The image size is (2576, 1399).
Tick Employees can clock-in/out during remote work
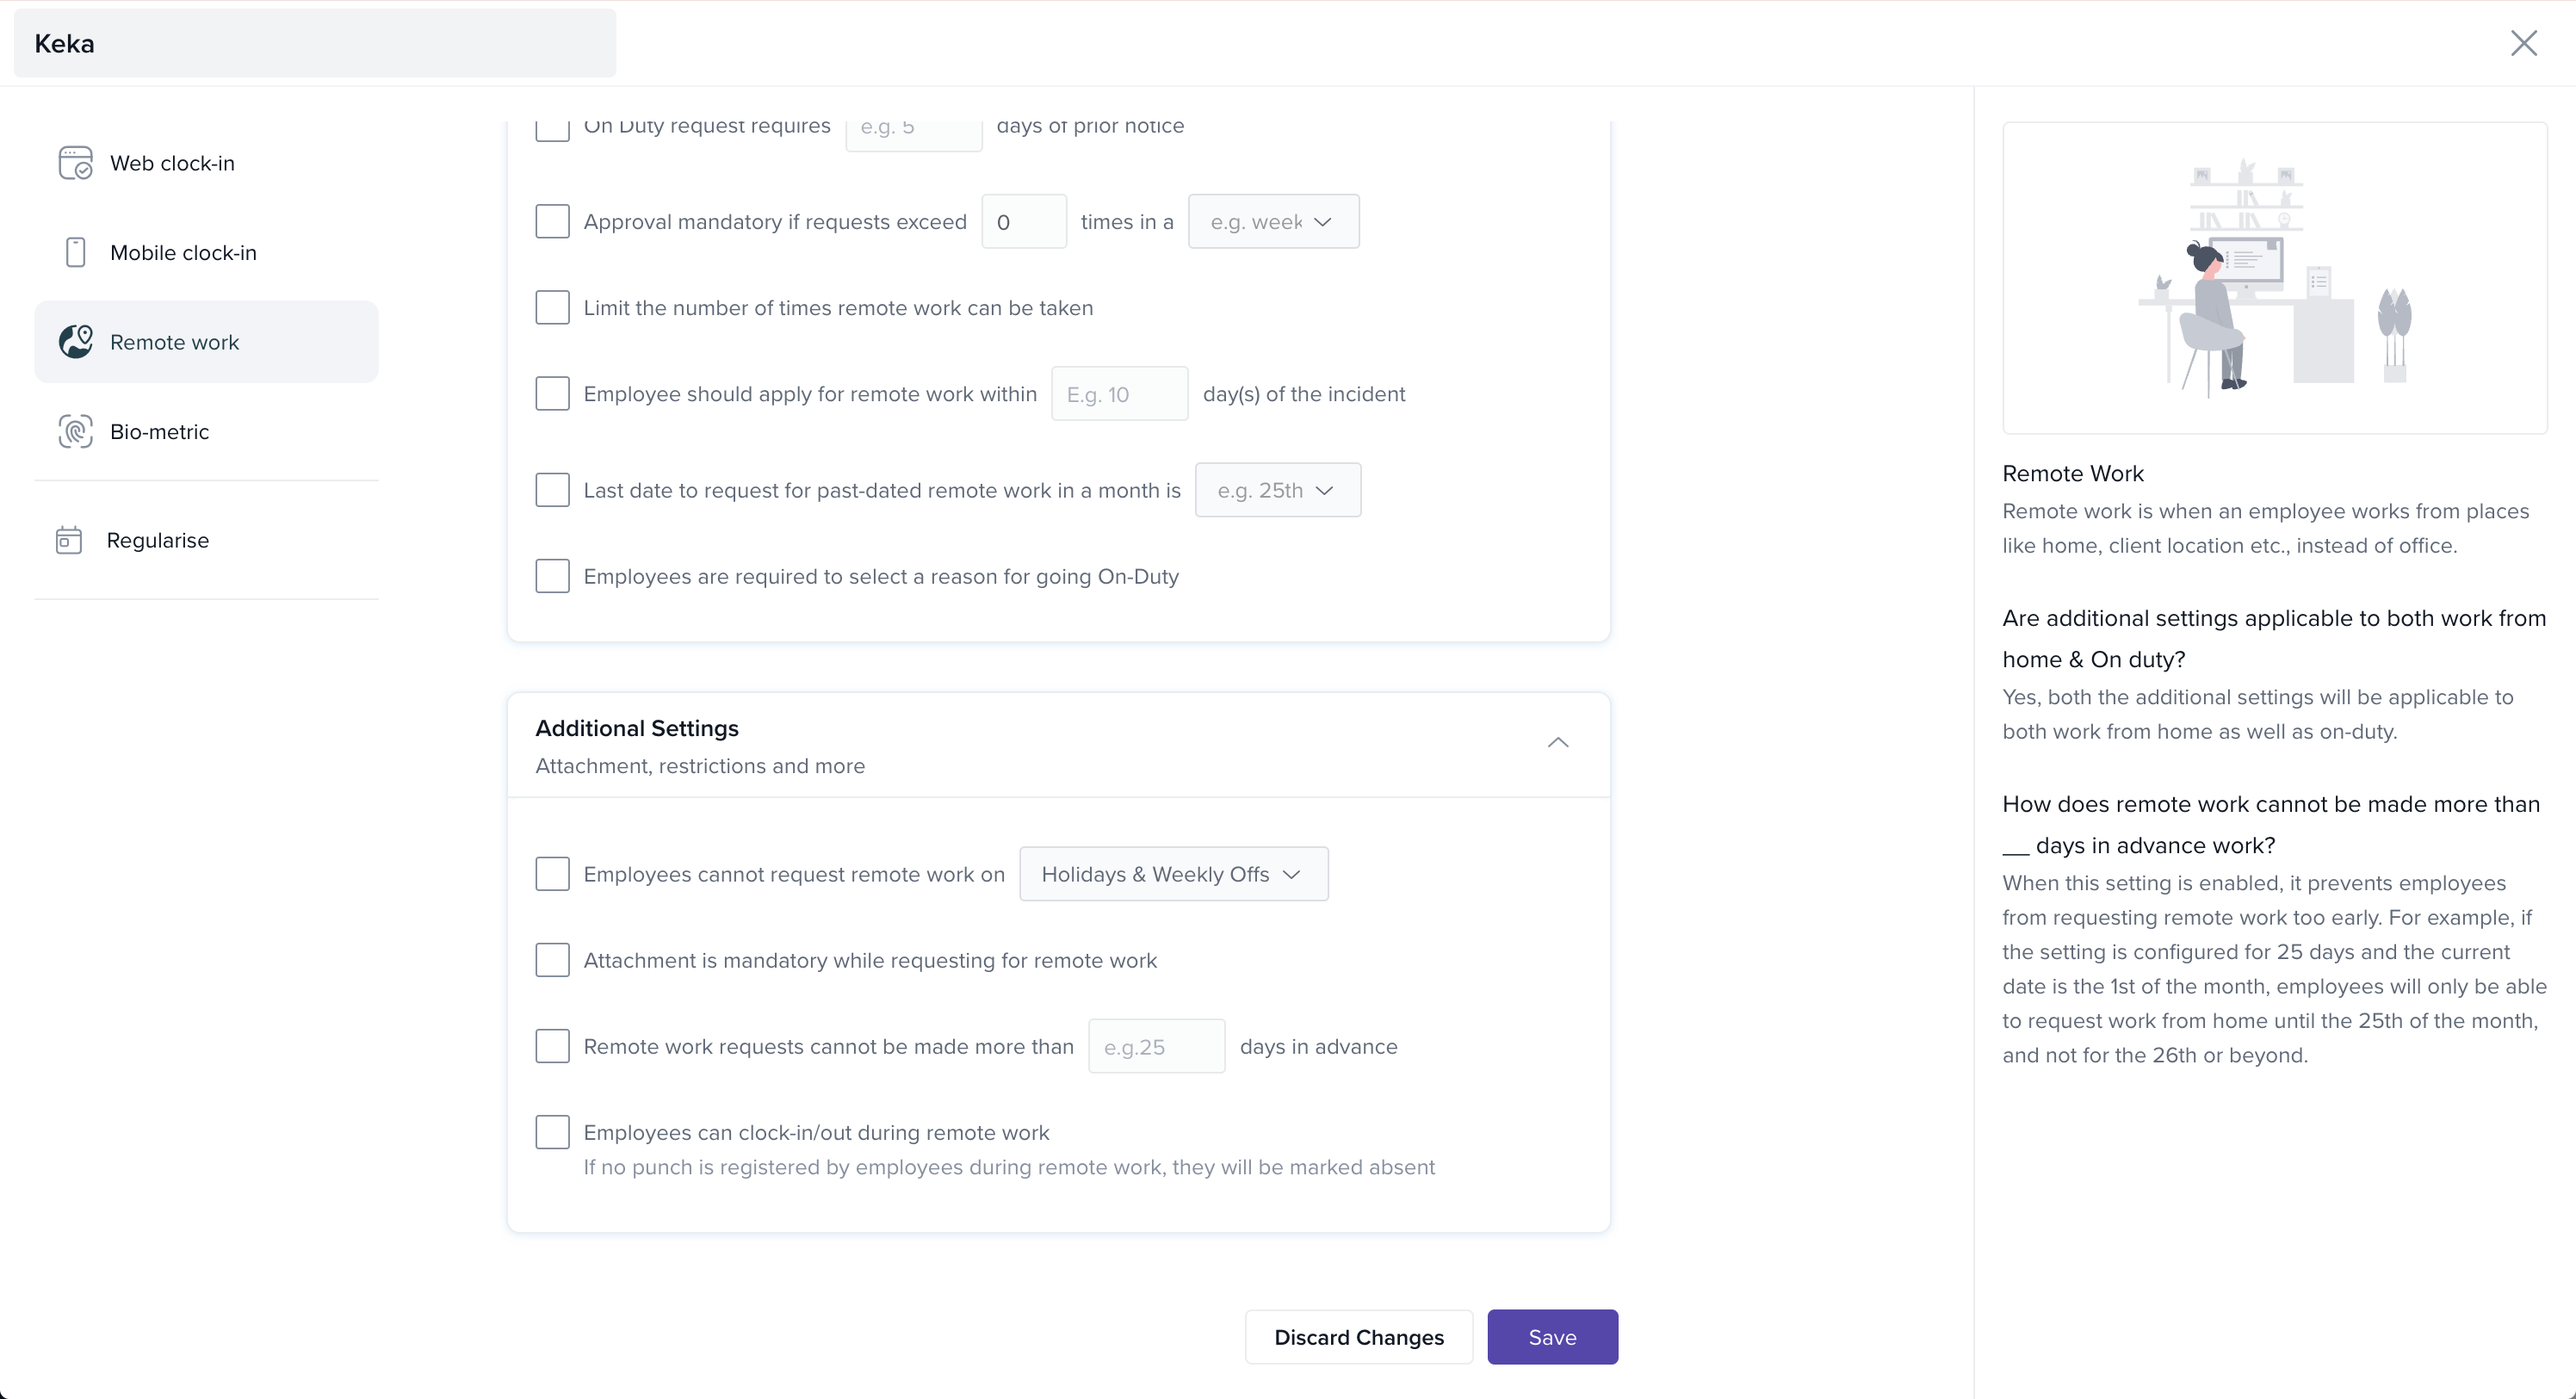(552, 1132)
